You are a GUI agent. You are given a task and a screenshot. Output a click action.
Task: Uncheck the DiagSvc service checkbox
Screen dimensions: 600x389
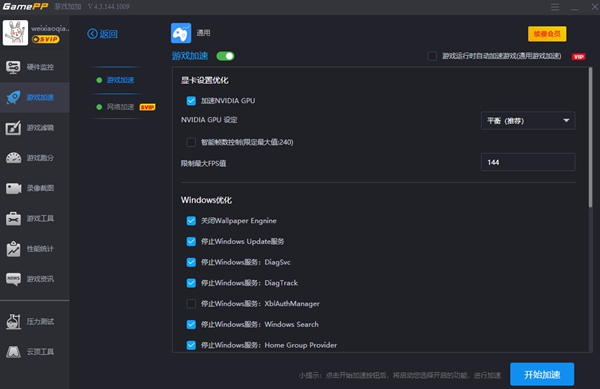pyautogui.click(x=191, y=262)
